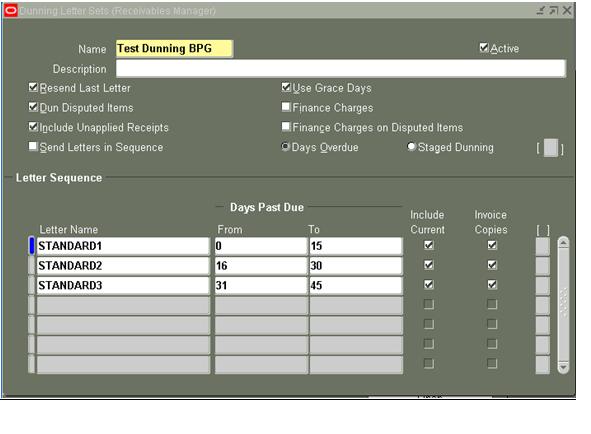
Task: Click the Name field with Test Dunning BPG
Action: tap(175, 49)
